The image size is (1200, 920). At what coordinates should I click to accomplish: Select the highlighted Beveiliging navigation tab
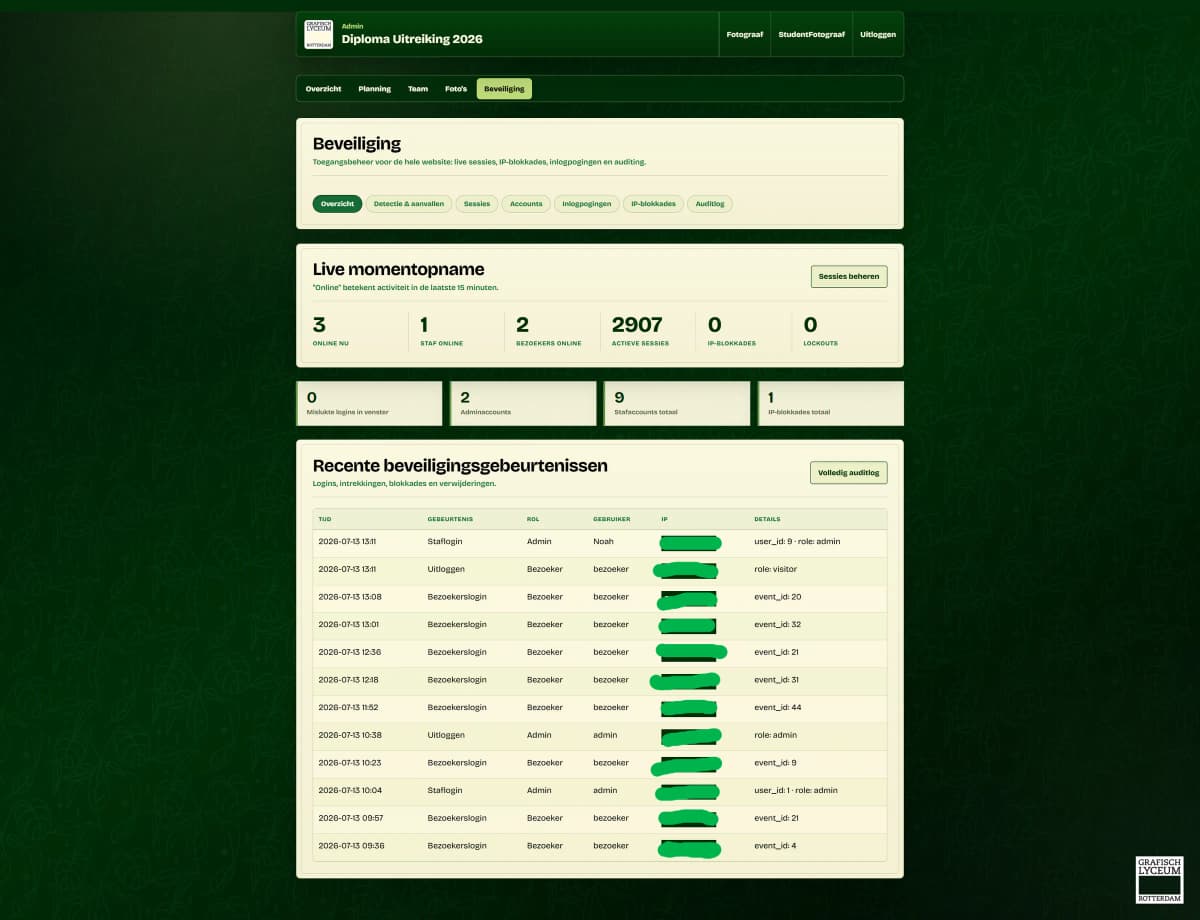click(504, 89)
